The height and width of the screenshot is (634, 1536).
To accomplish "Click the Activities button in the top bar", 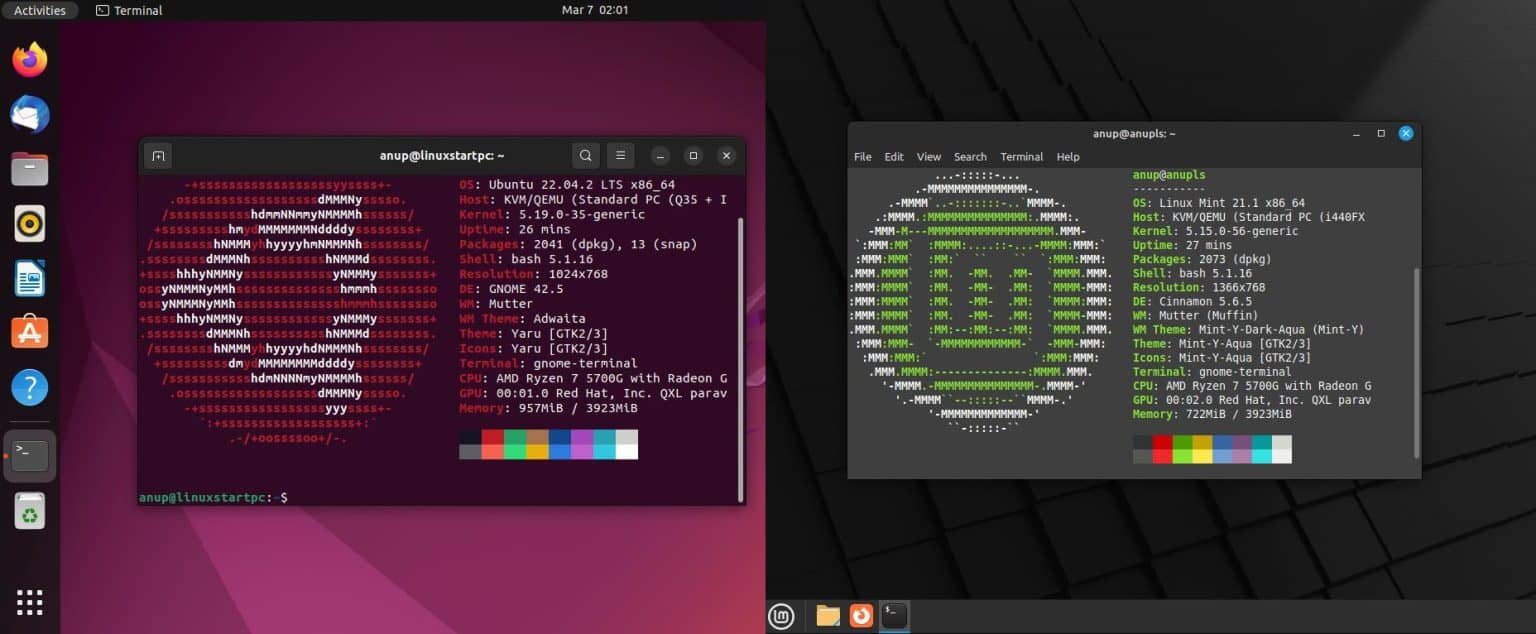I will coord(40,10).
